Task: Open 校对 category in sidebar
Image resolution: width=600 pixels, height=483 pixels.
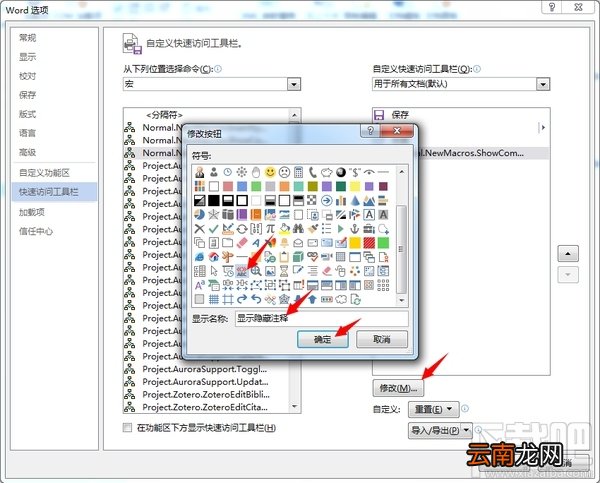Action: [x=28, y=76]
